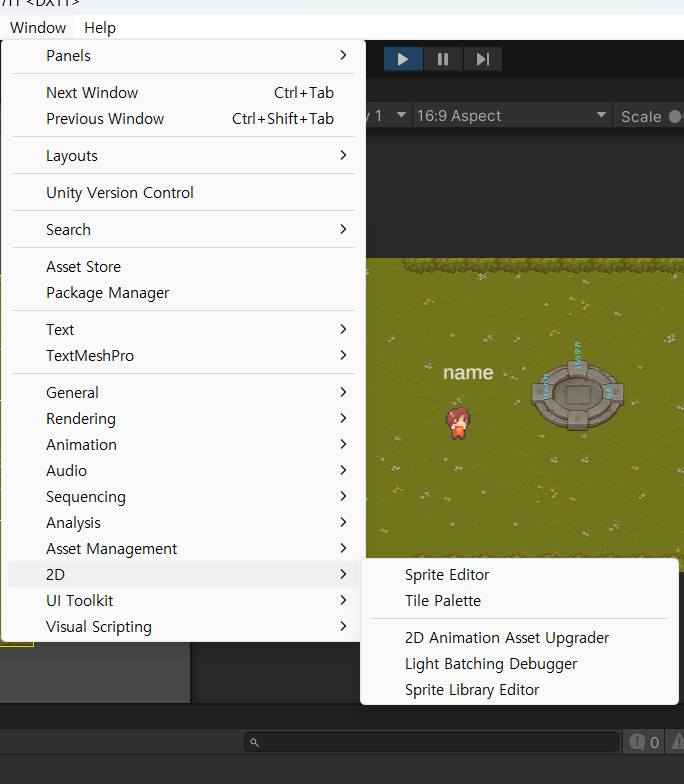684x784 pixels.
Task: Expand the Visual Scripting submenu
Action: point(183,626)
